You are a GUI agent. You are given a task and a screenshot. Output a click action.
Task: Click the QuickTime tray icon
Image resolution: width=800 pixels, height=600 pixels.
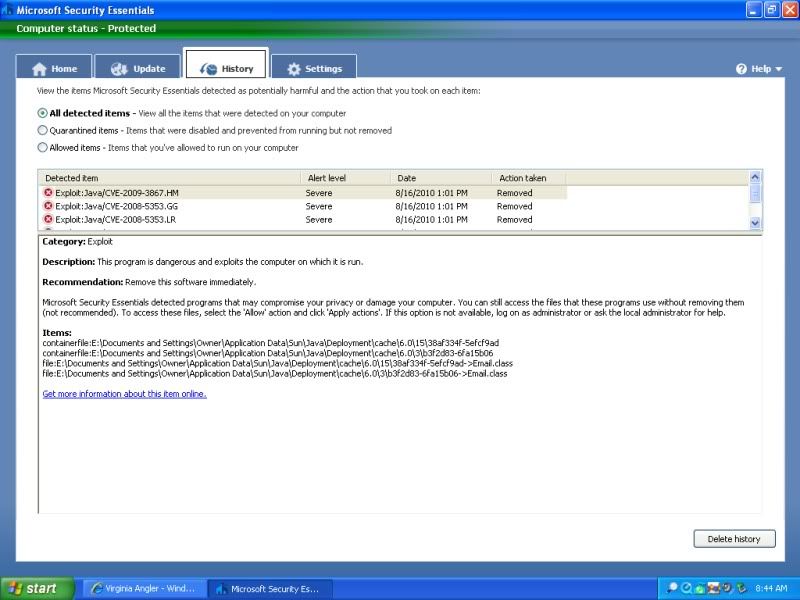[686, 588]
